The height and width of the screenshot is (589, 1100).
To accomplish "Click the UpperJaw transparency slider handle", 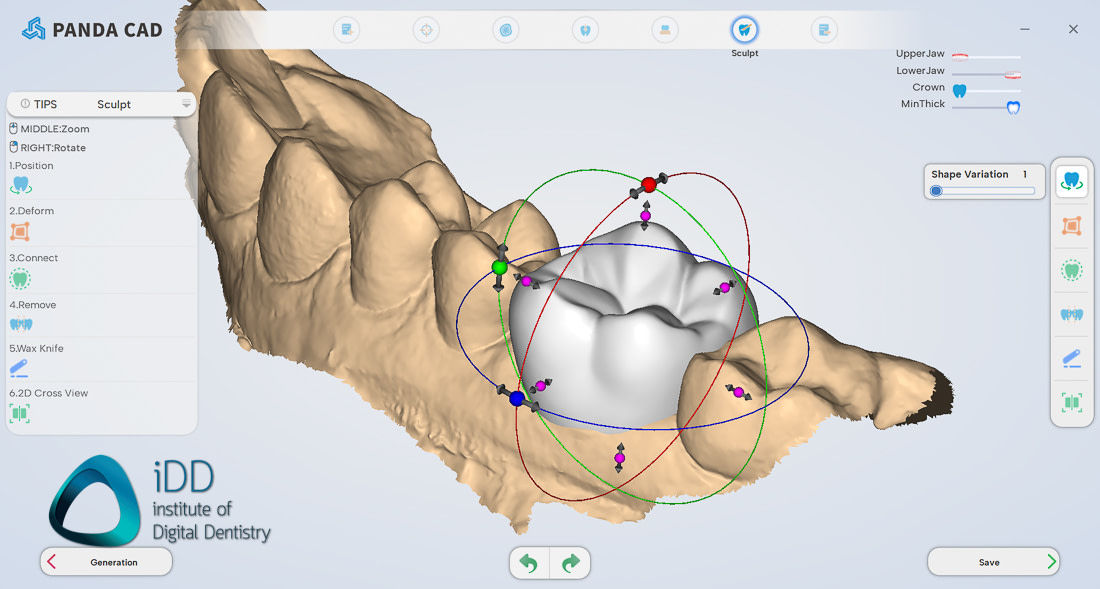I will [959, 57].
